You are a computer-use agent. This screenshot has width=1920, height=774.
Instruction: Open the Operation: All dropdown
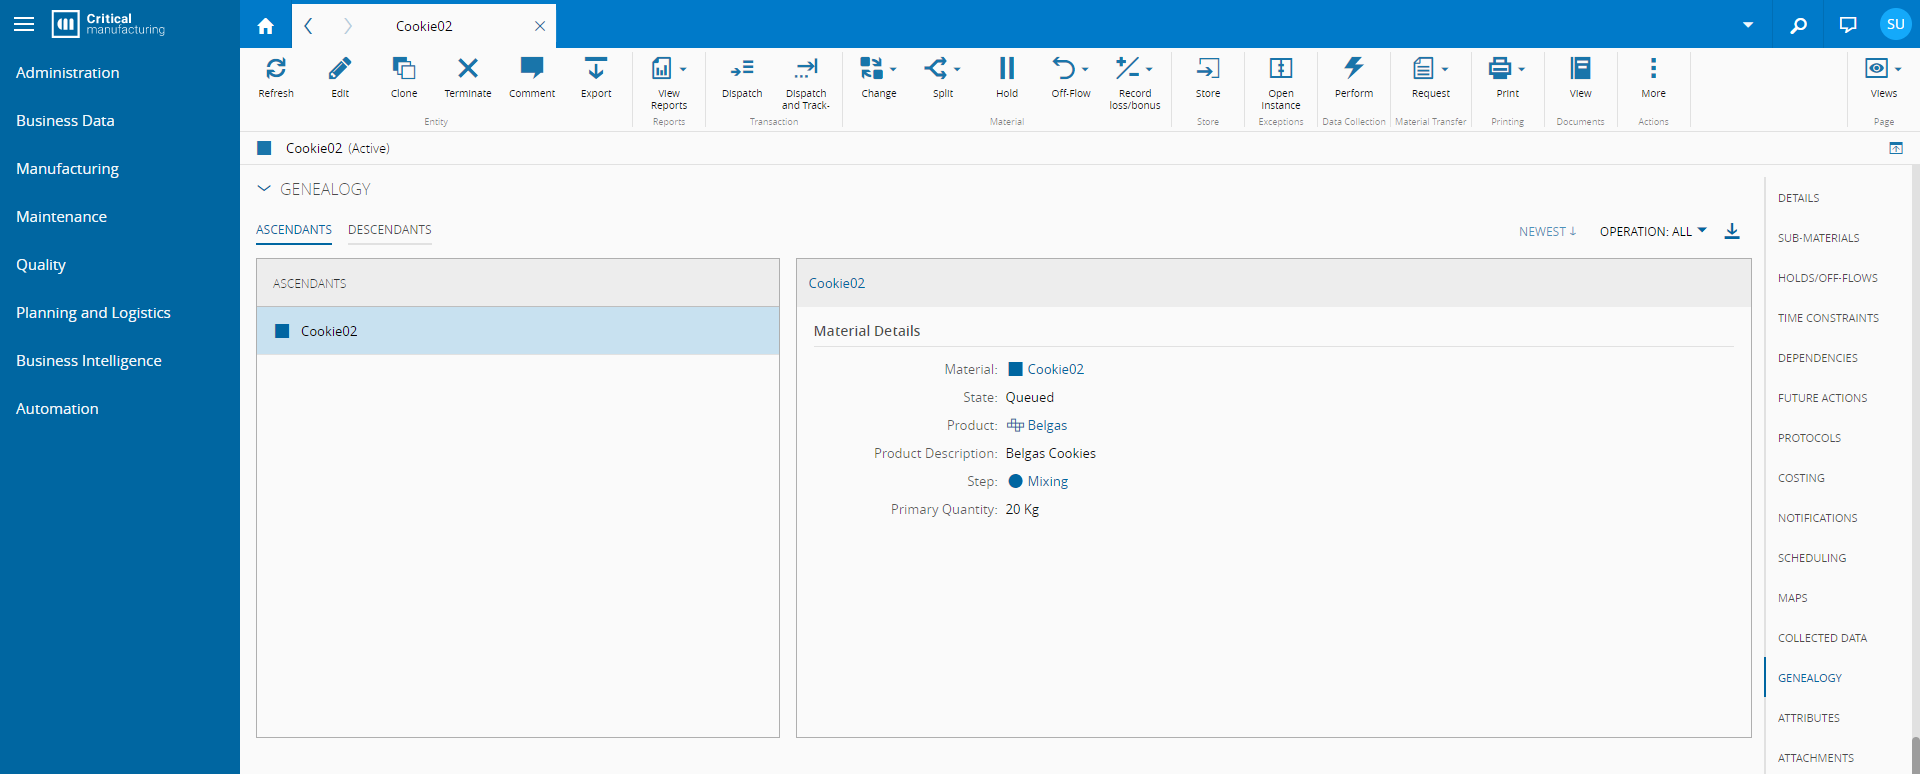pyautogui.click(x=1652, y=231)
